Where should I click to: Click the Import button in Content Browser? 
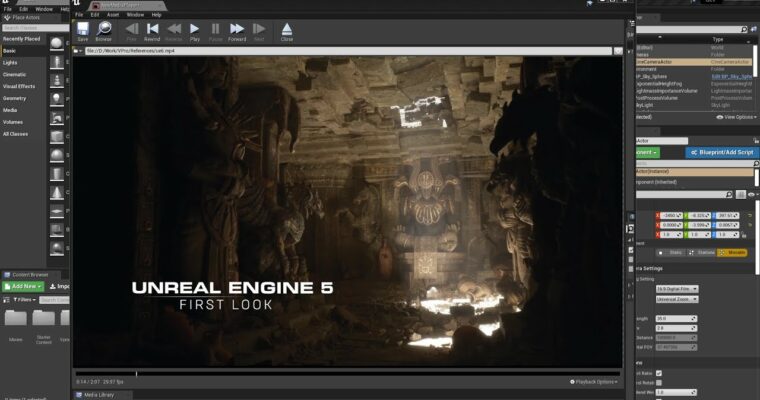(59, 287)
